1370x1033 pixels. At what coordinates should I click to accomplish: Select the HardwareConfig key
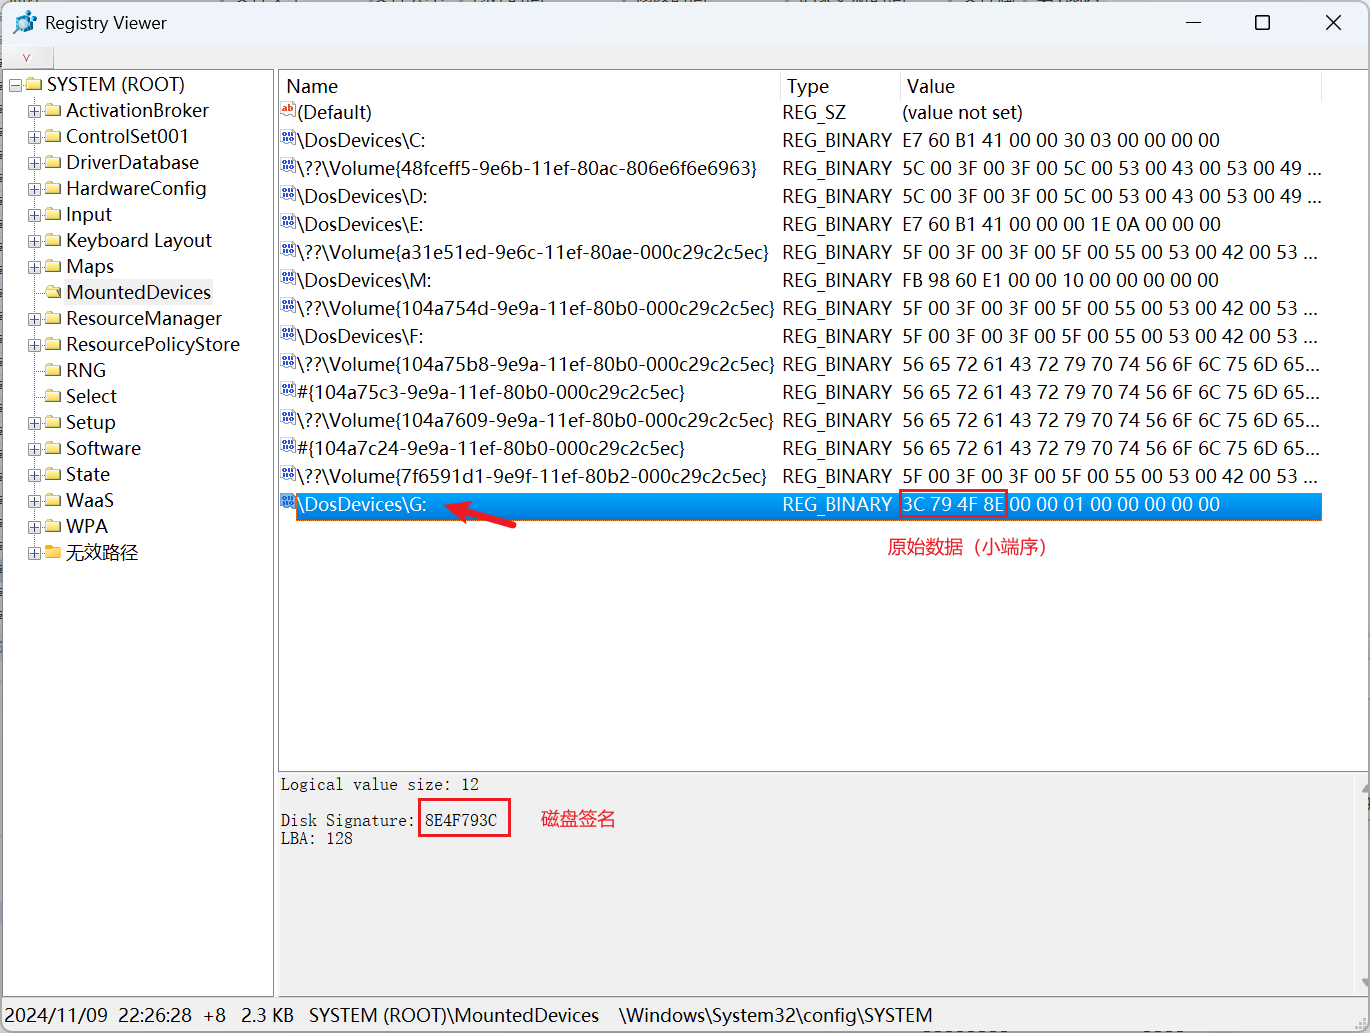[x=136, y=188]
